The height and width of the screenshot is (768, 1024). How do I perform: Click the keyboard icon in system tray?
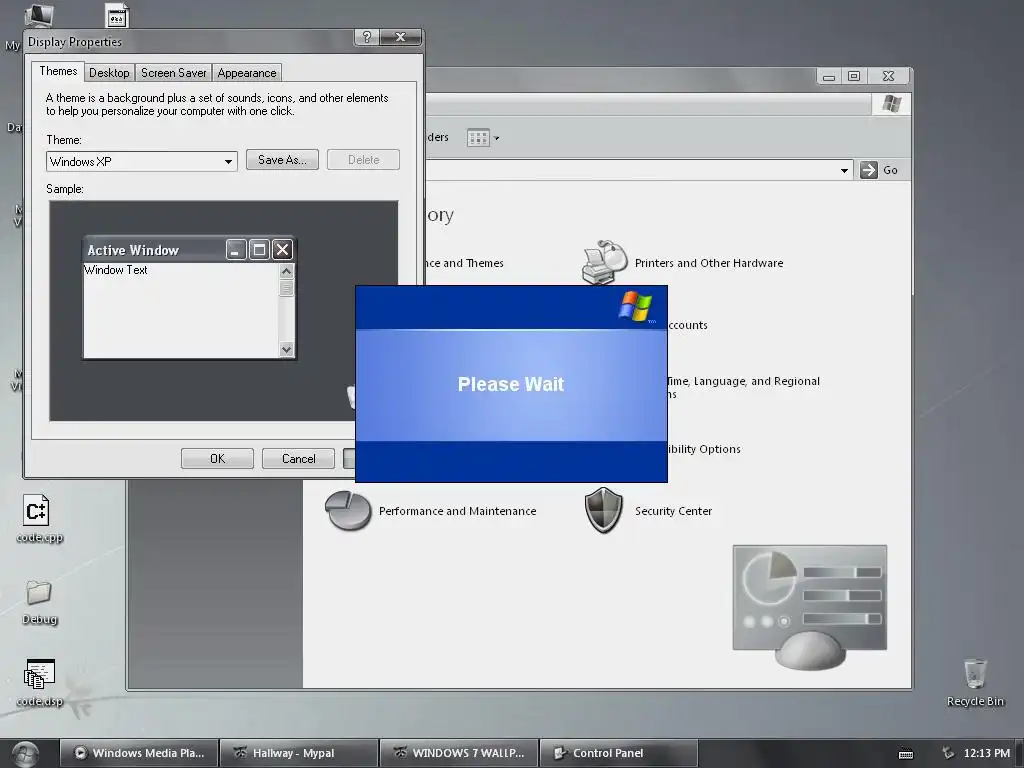(x=906, y=754)
